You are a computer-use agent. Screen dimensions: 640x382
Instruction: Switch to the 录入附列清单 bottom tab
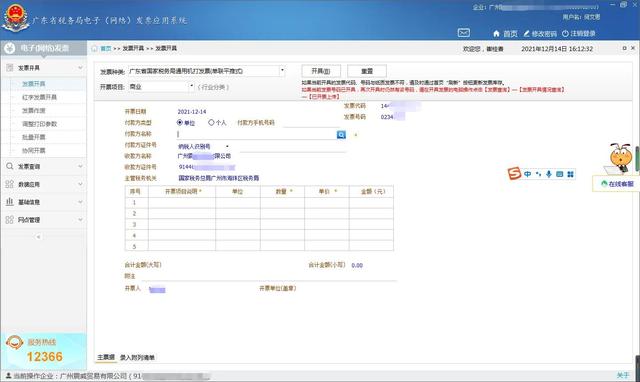[x=137, y=358]
